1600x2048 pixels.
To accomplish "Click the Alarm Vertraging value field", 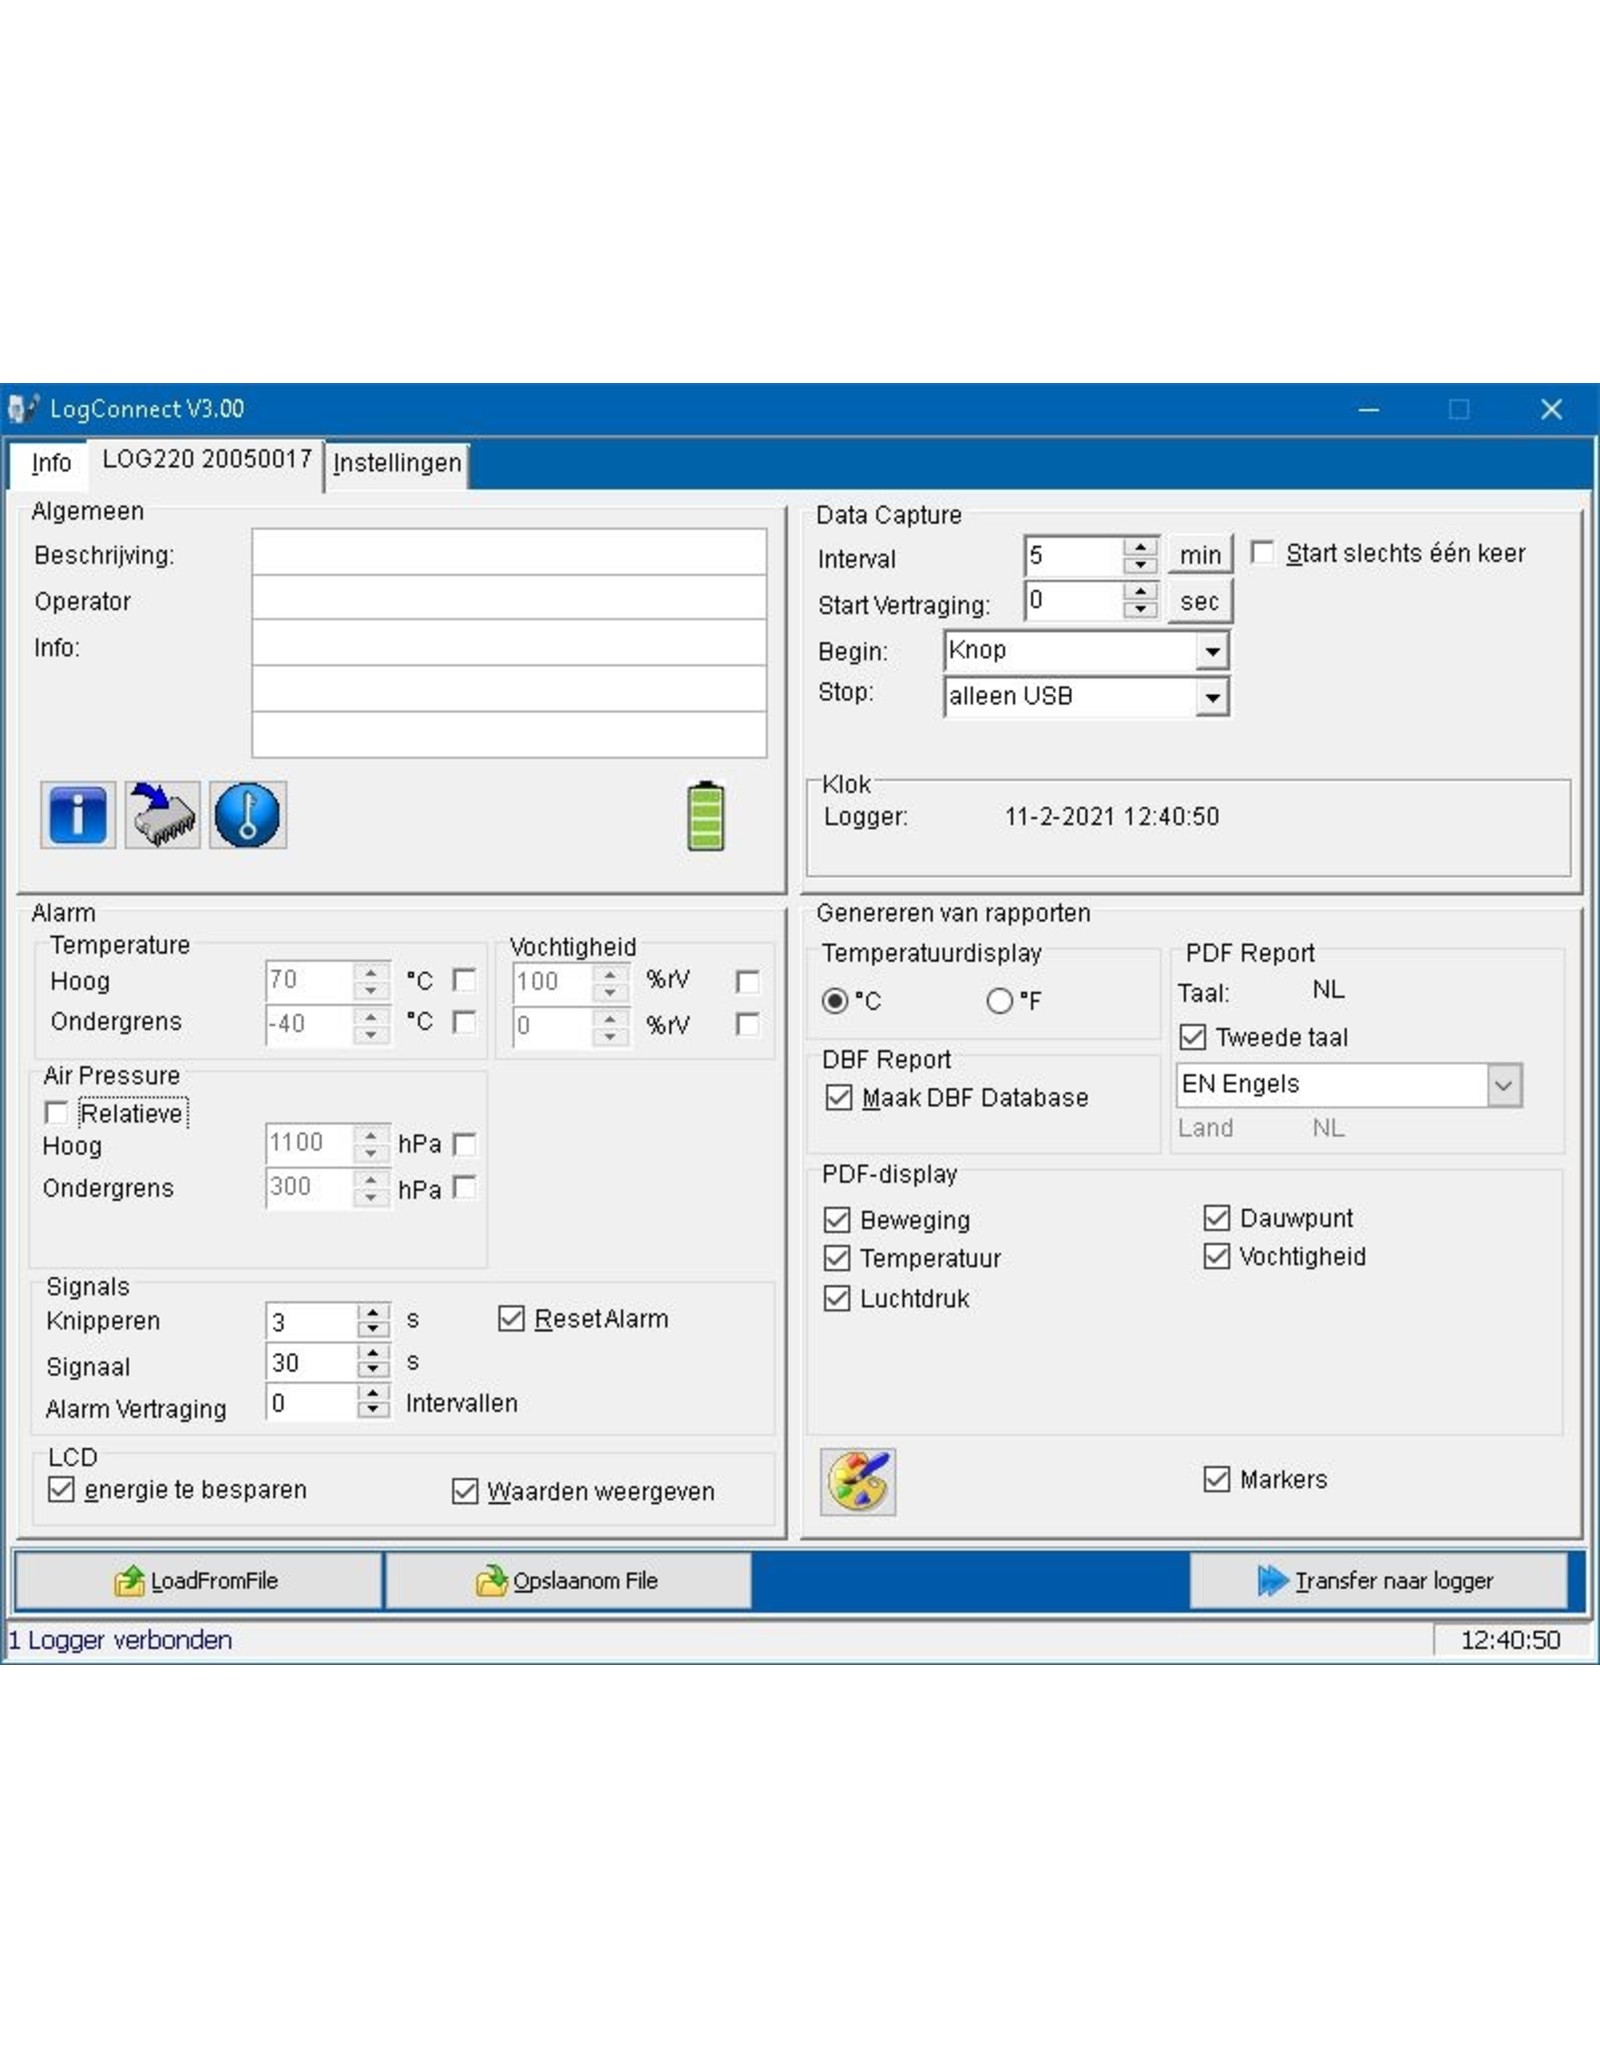I will pyautogui.click(x=311, y=1403).
